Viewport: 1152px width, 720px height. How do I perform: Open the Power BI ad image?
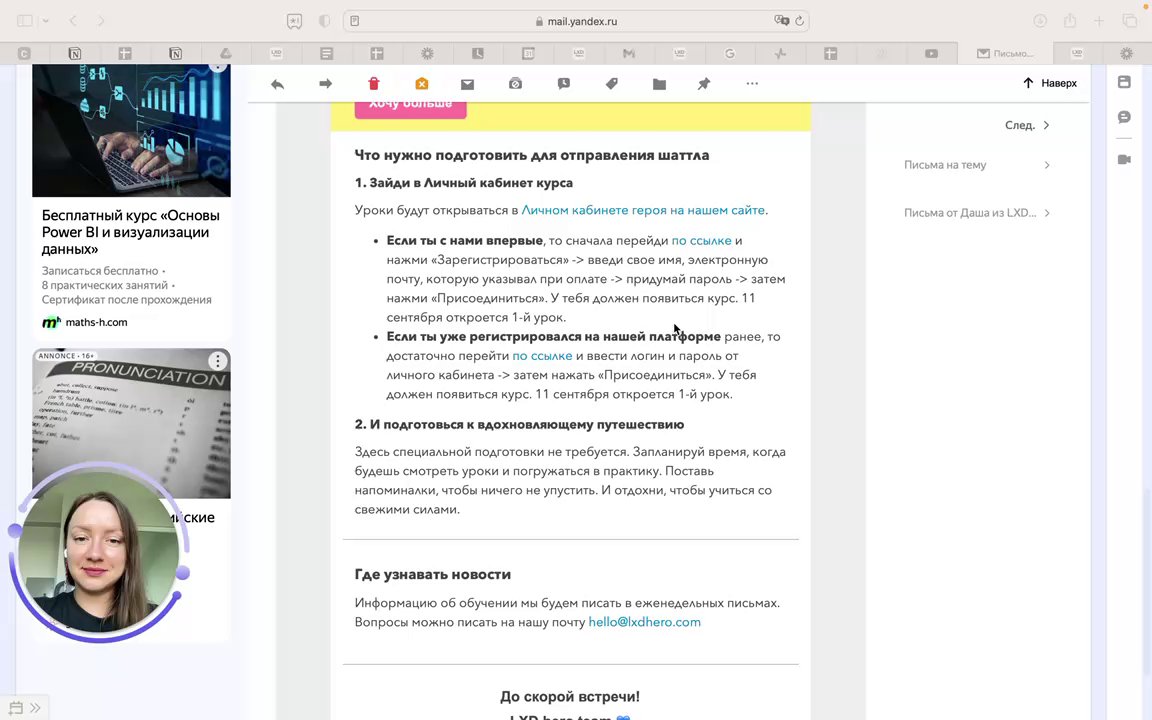pyautogui.click(x=132, y=131)
